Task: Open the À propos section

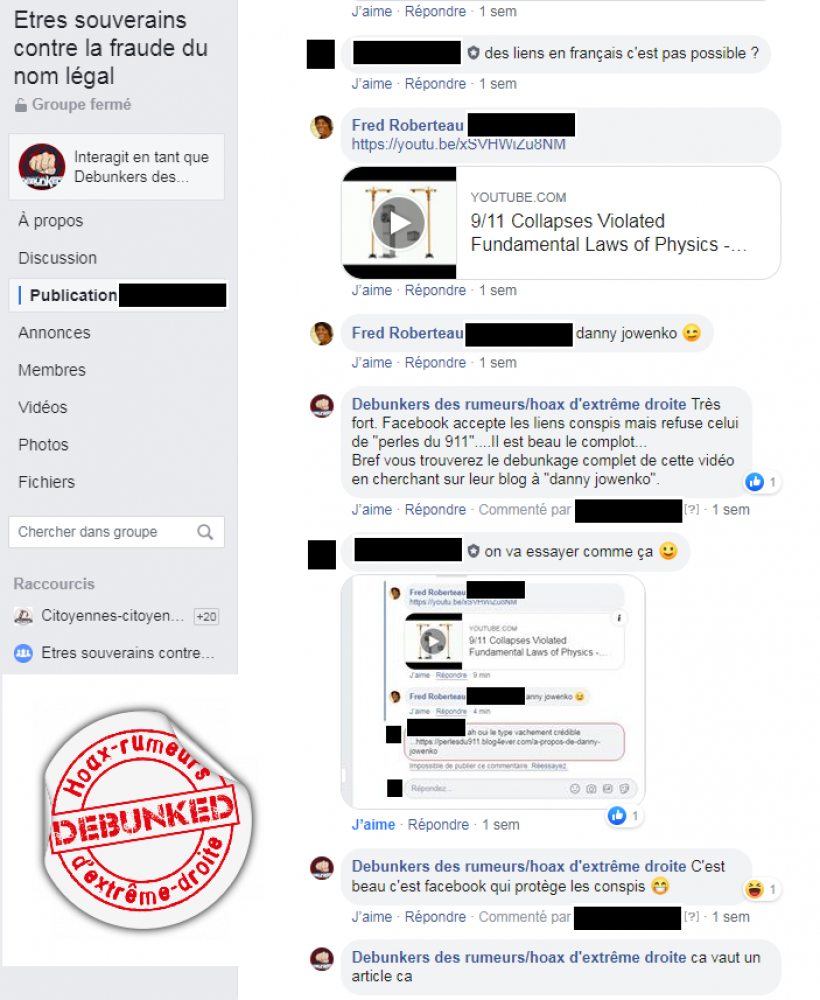Action: tap(51, 221)
